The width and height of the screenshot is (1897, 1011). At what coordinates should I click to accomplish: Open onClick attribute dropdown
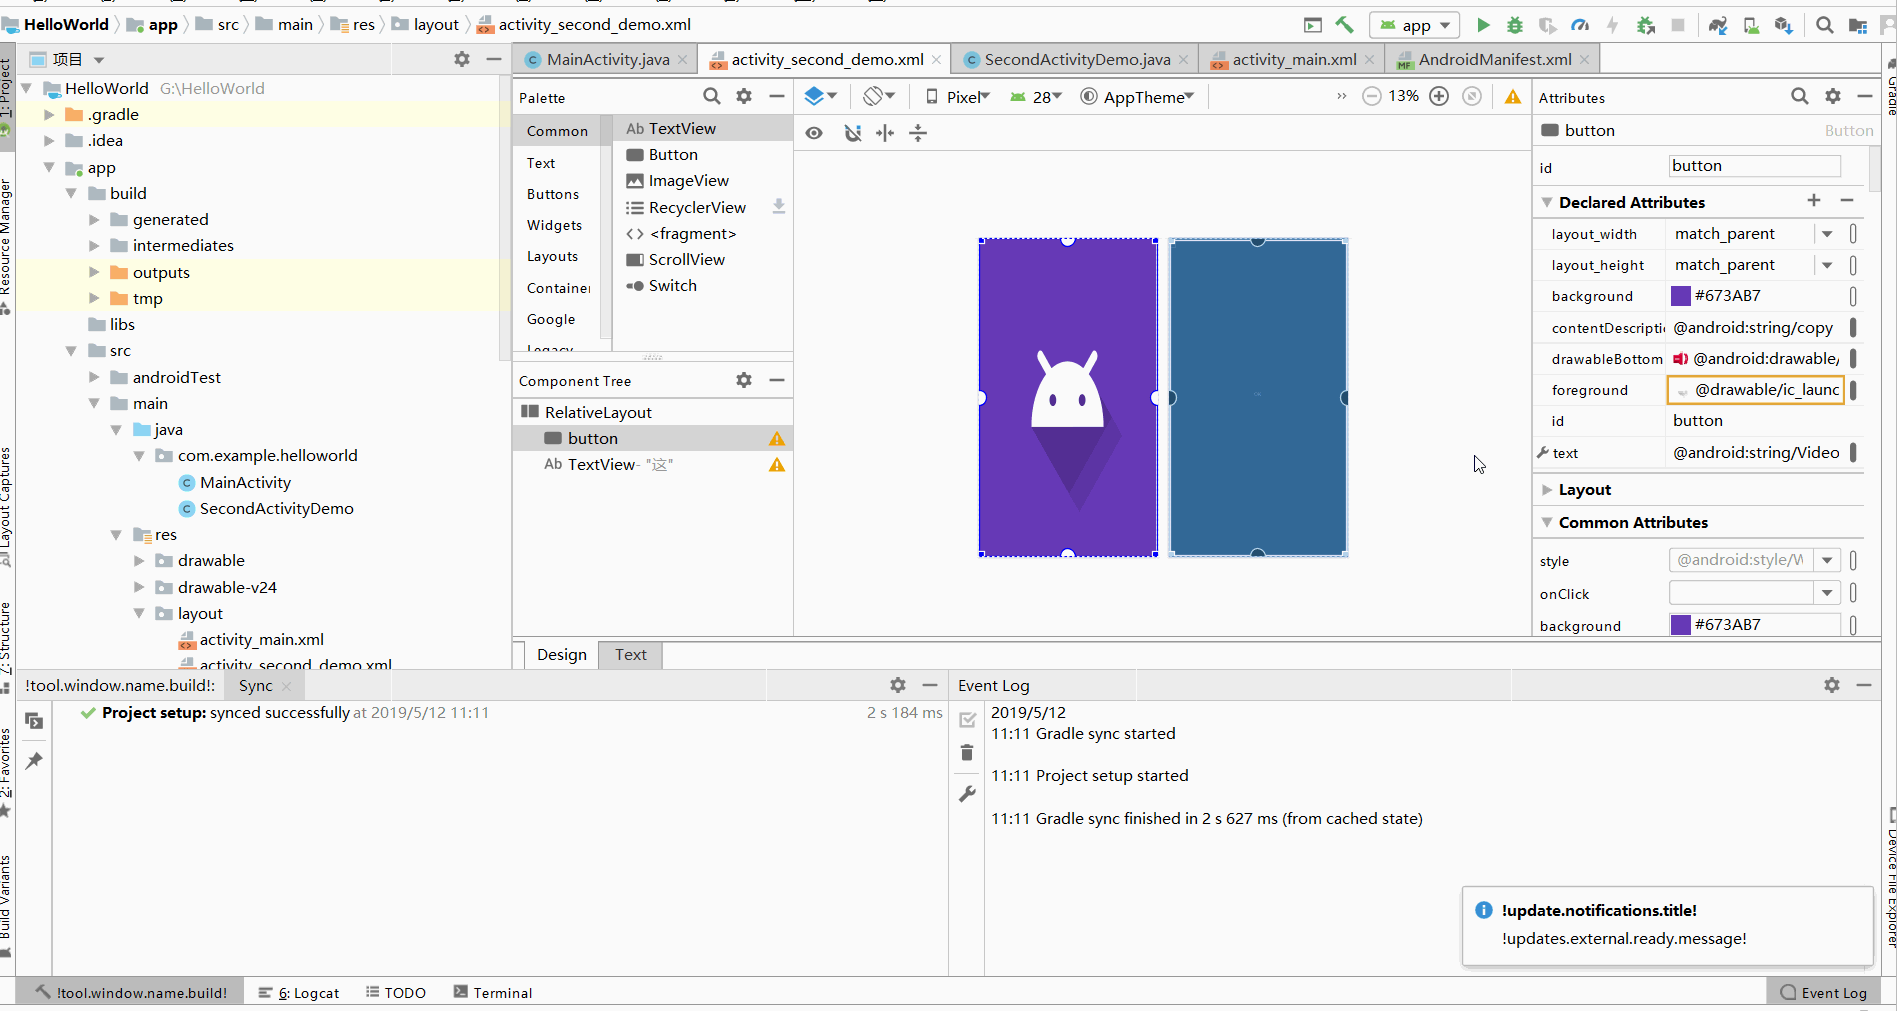tap(1827, 593)
